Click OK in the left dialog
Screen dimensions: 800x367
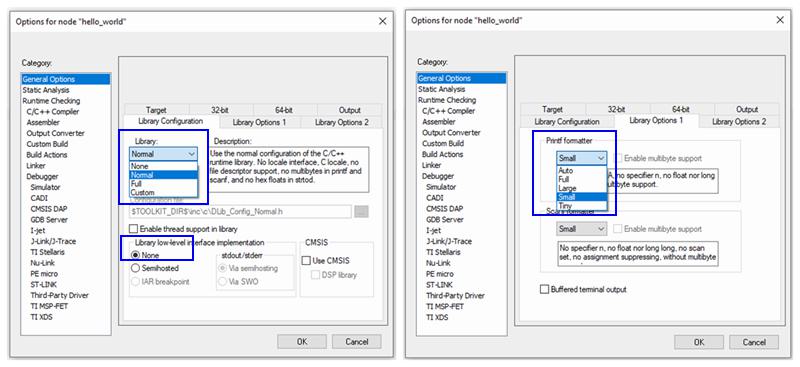[302, 341]
